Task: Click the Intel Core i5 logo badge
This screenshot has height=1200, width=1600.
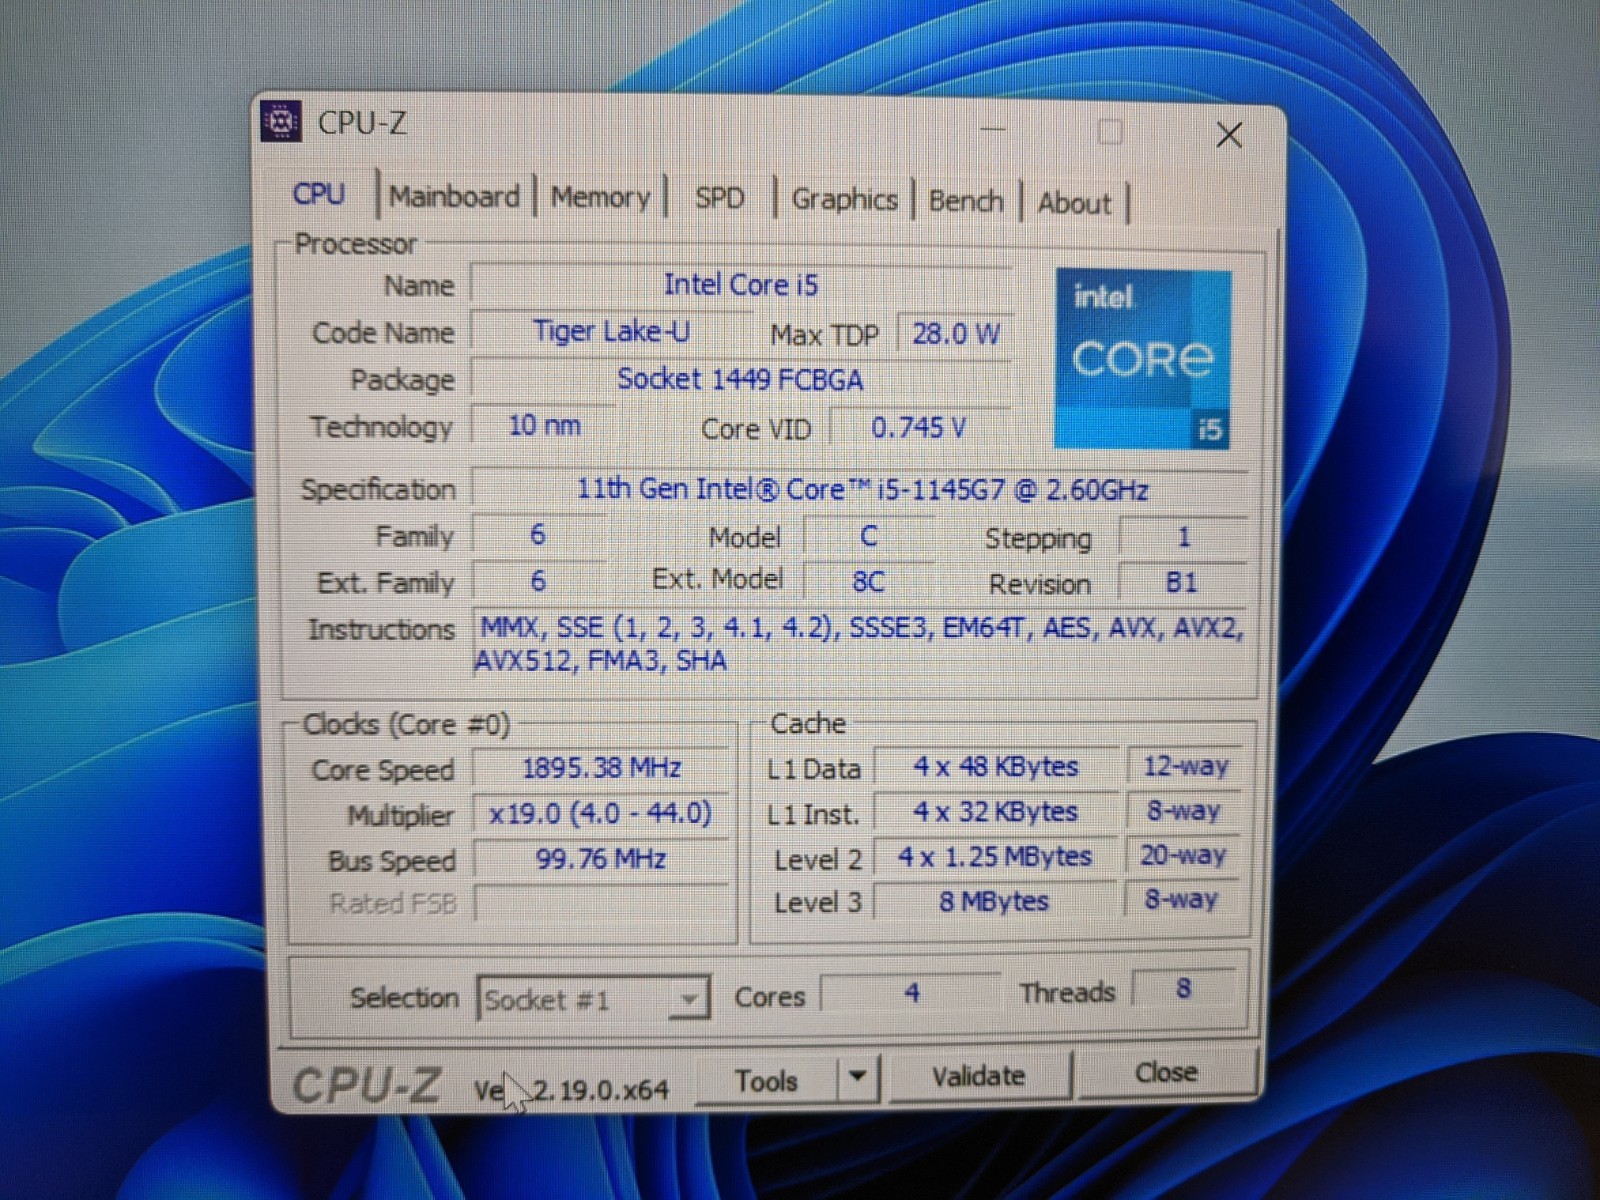Action: (x=1143, y=358)
